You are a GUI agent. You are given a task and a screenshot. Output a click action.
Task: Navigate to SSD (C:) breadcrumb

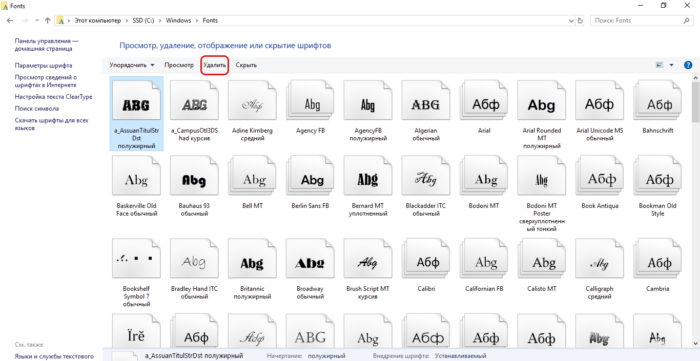[143, 21]
